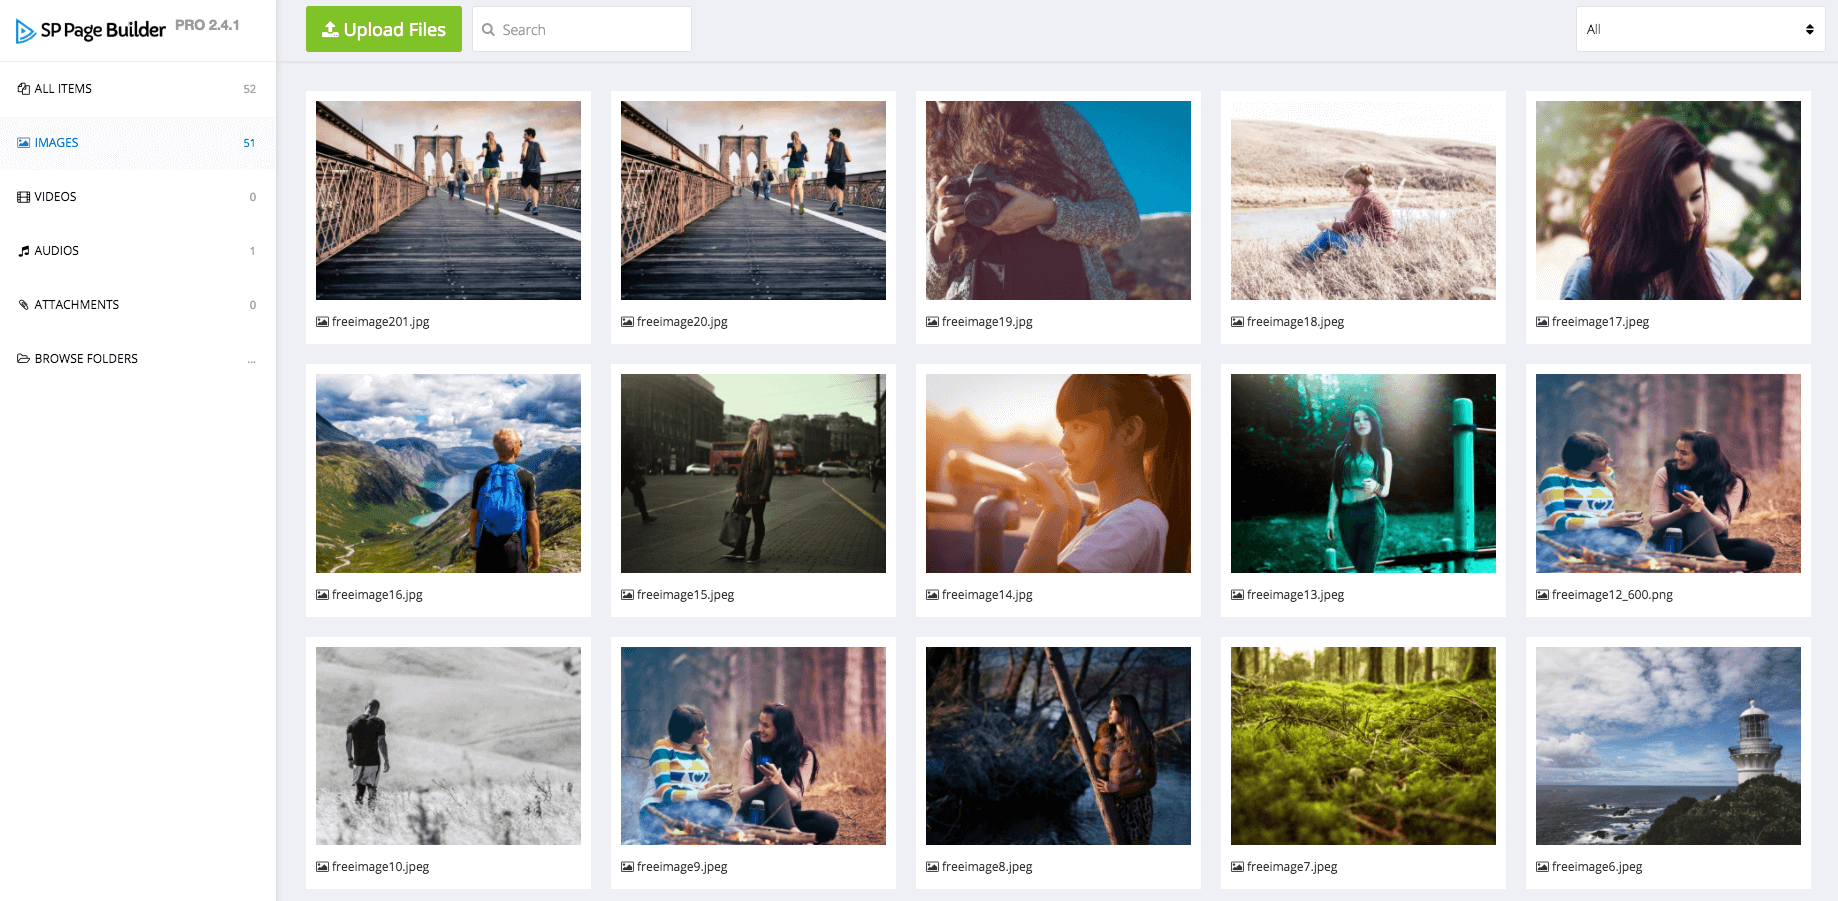
Task: Click image icon beside freeimage10.jpeg
Action: coord(322,867)
